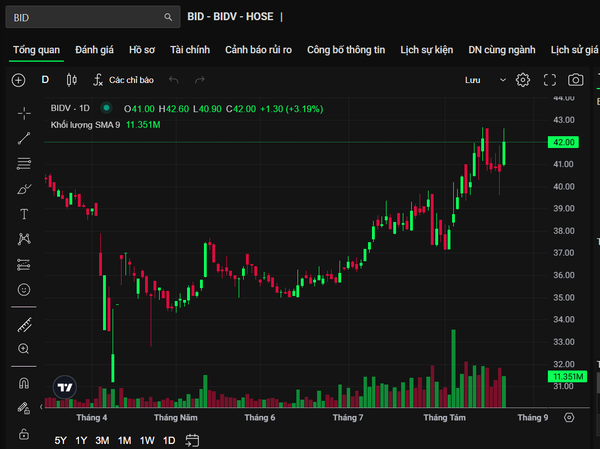The image size is (600, 449).
Task: Open the forecast and measurement position tool
Action: click(x=24, y=265)
